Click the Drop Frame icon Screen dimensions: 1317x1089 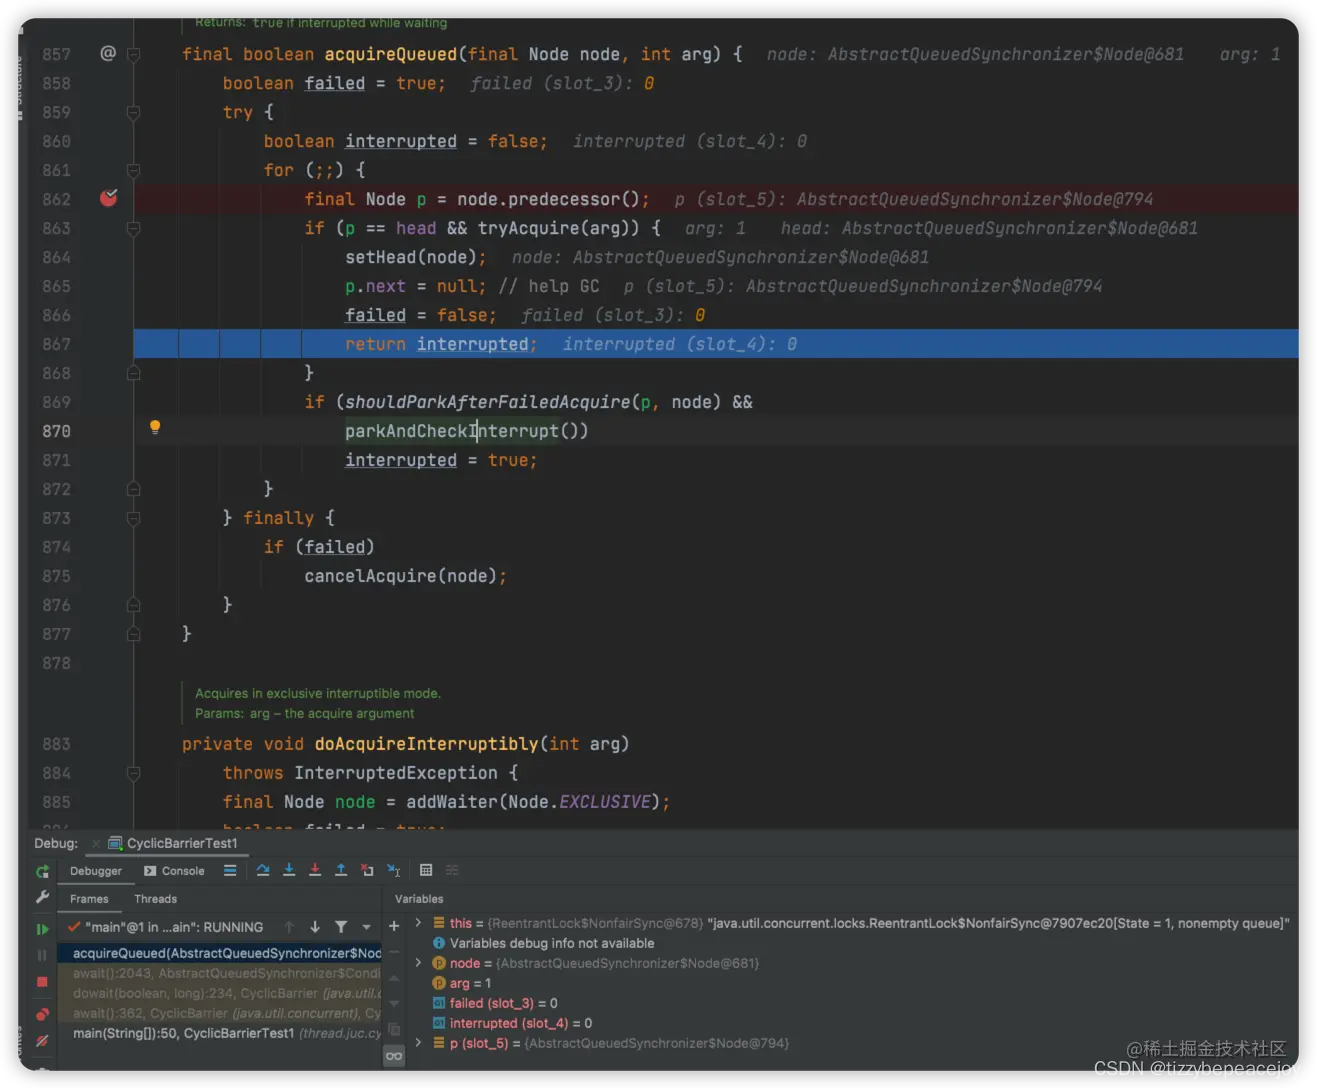coord(367,871)
